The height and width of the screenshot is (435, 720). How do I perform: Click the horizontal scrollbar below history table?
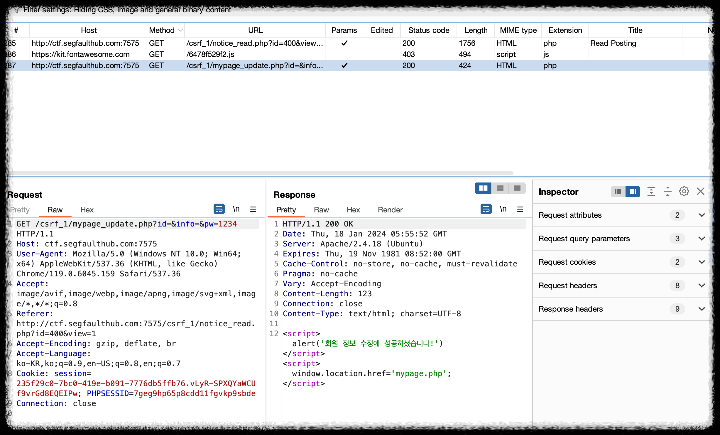pyautogui.click(x=261, y=173)
